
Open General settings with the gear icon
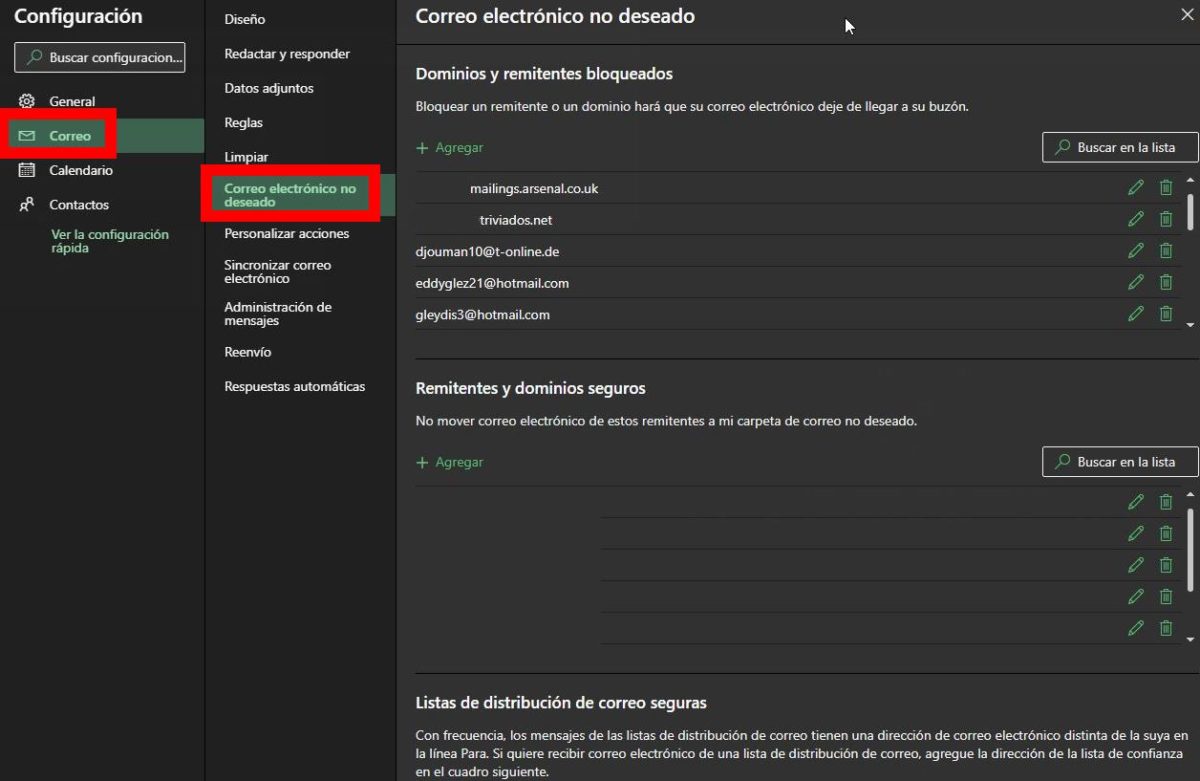click(28, 101)
